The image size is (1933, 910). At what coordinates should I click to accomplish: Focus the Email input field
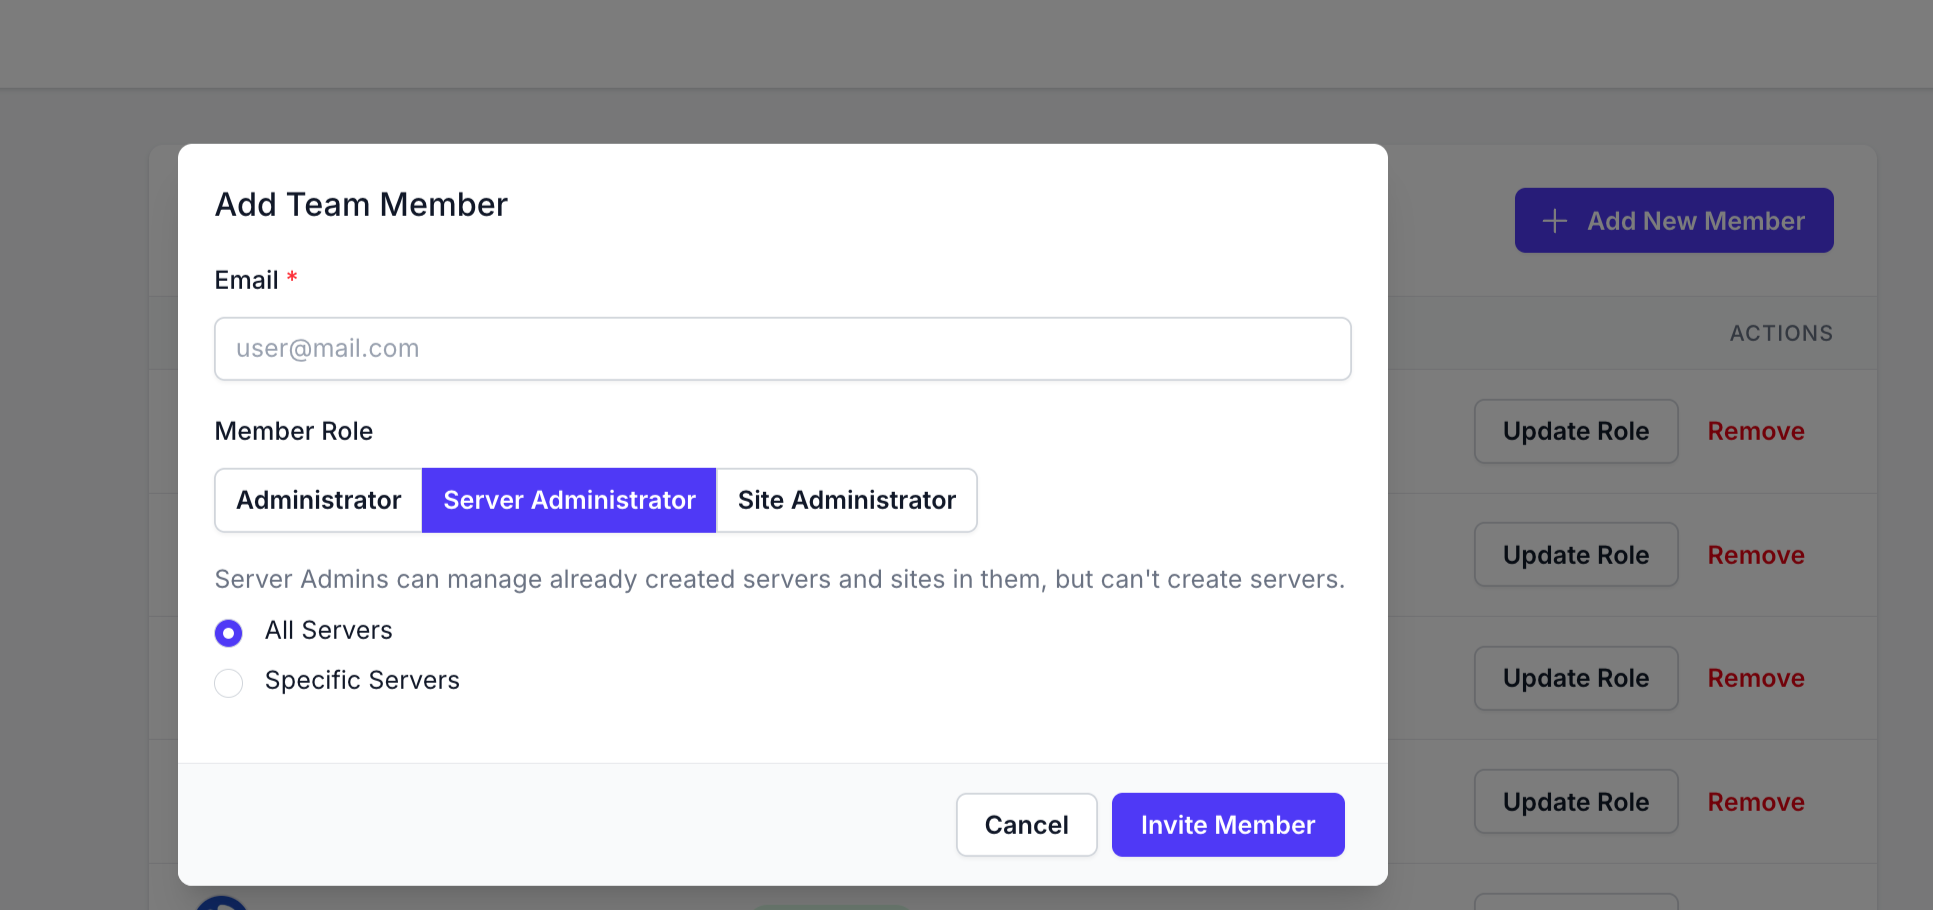pyautogui.click(x=782, y=349)
